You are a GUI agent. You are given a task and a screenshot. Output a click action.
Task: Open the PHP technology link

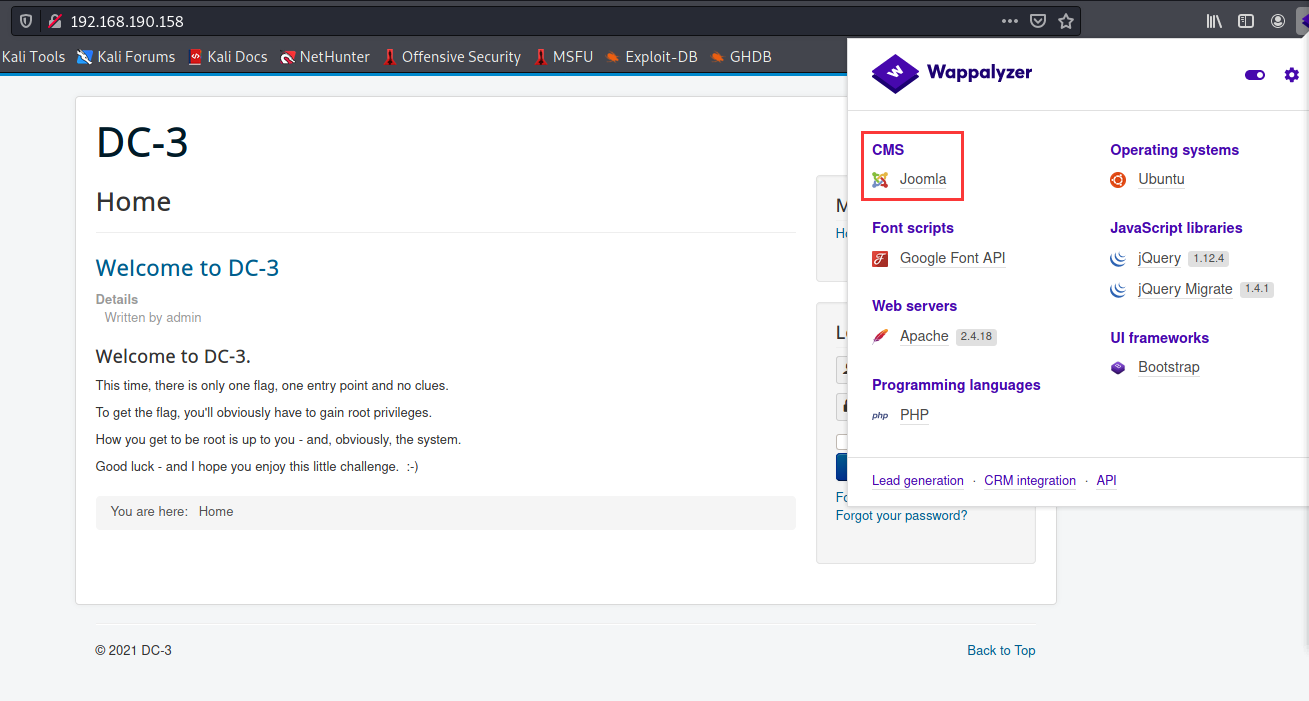click(914, 415)
